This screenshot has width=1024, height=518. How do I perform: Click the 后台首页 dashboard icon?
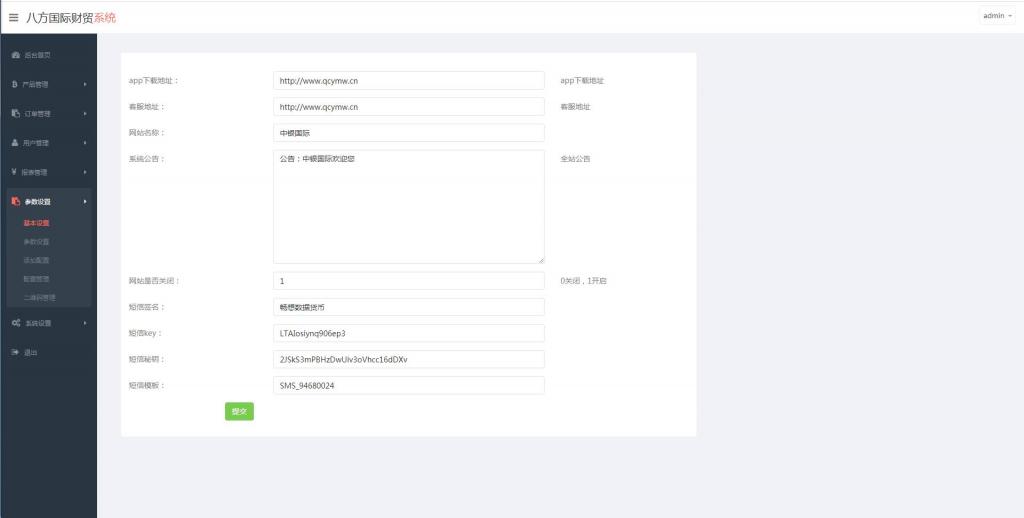15,55
